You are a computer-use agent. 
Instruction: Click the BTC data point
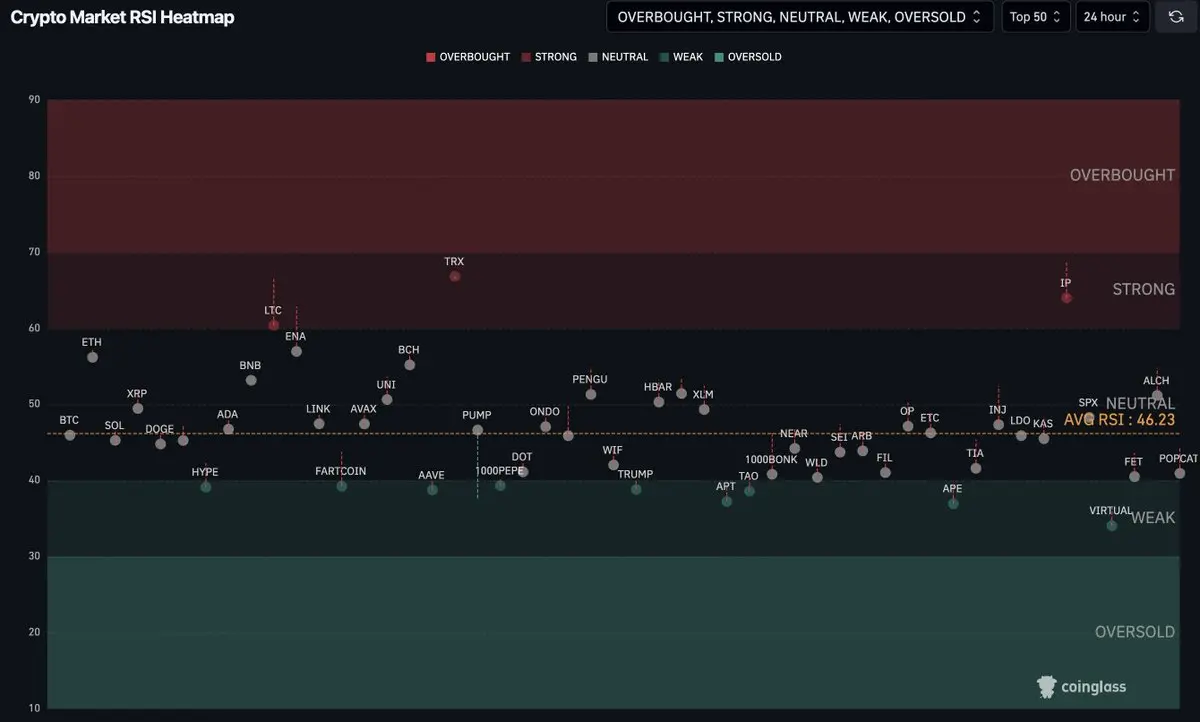pyautogui.click(x=69, y=435)
